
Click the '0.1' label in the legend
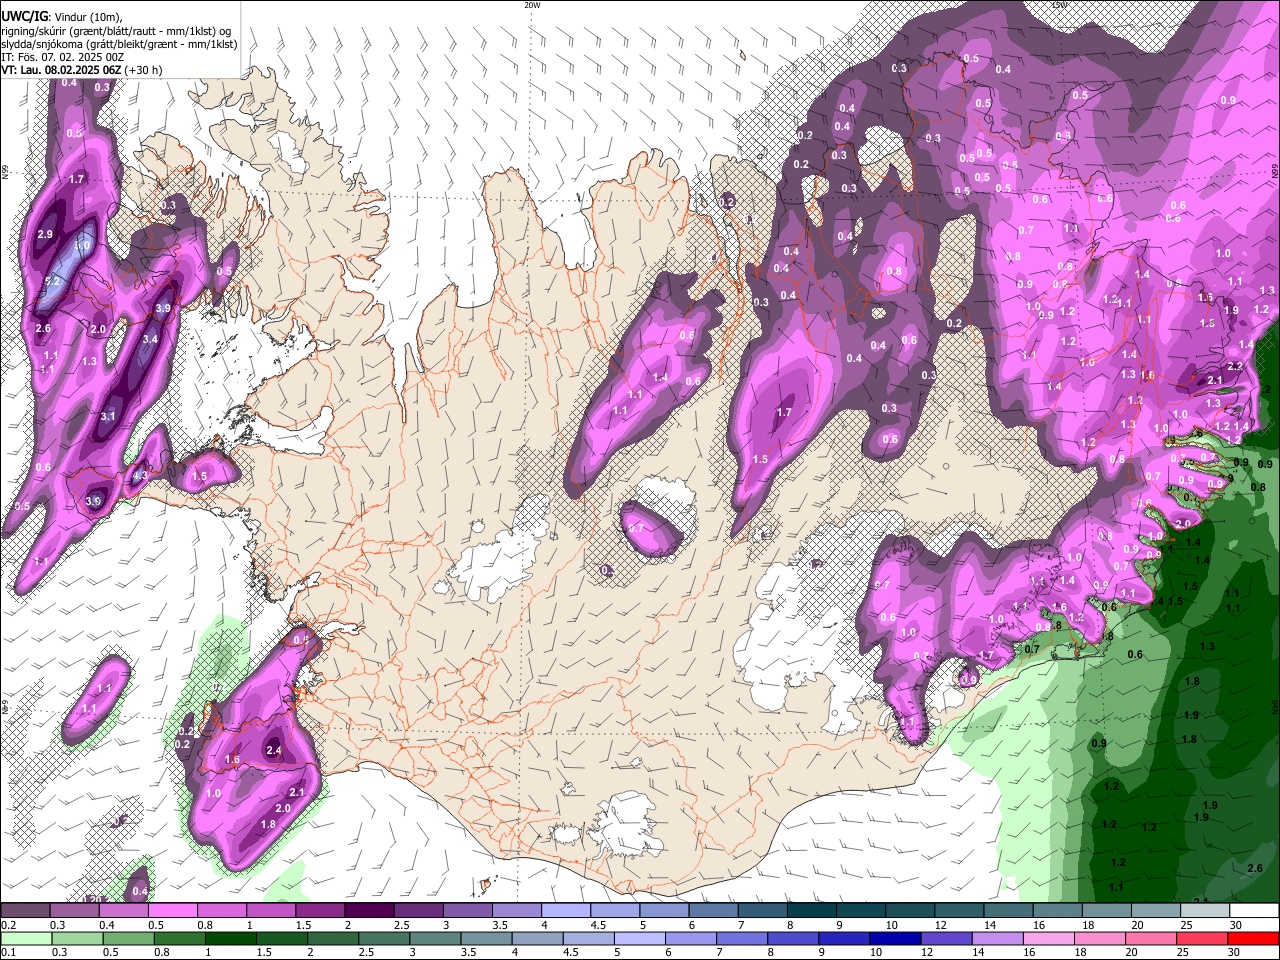click(x=8, y=952)
